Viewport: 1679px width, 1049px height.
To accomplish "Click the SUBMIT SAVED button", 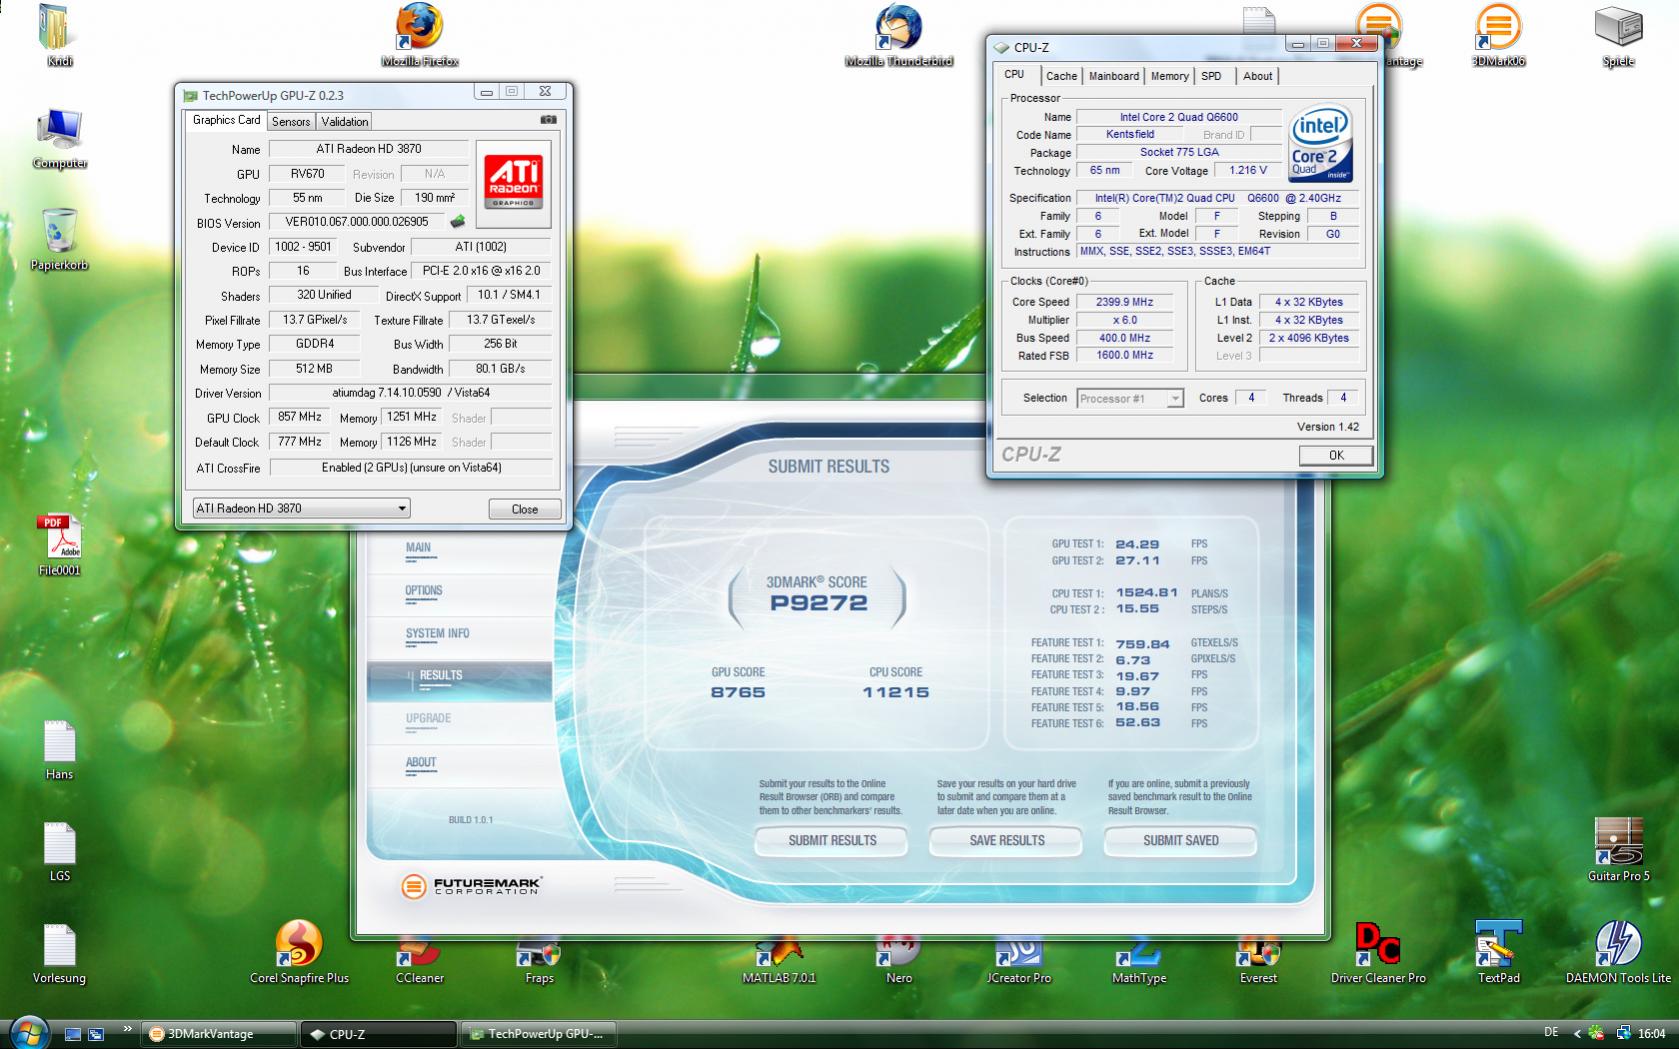I will (1180, 841).
